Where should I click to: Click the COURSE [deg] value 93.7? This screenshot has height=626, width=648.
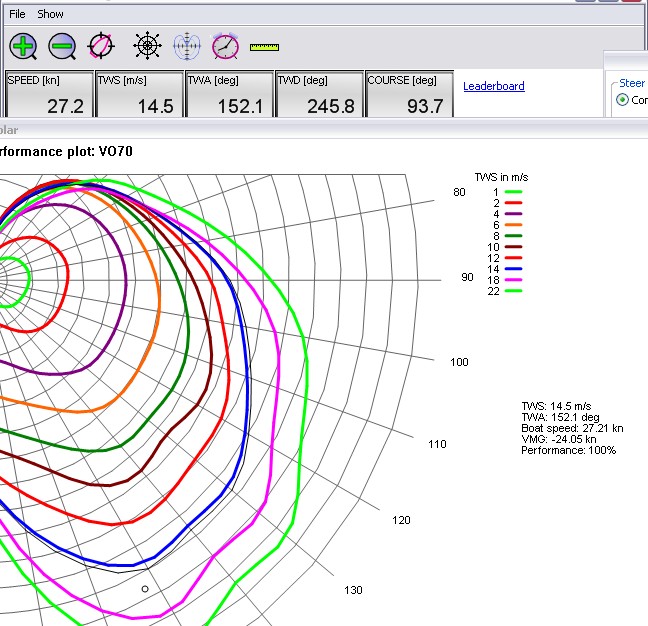425,106
